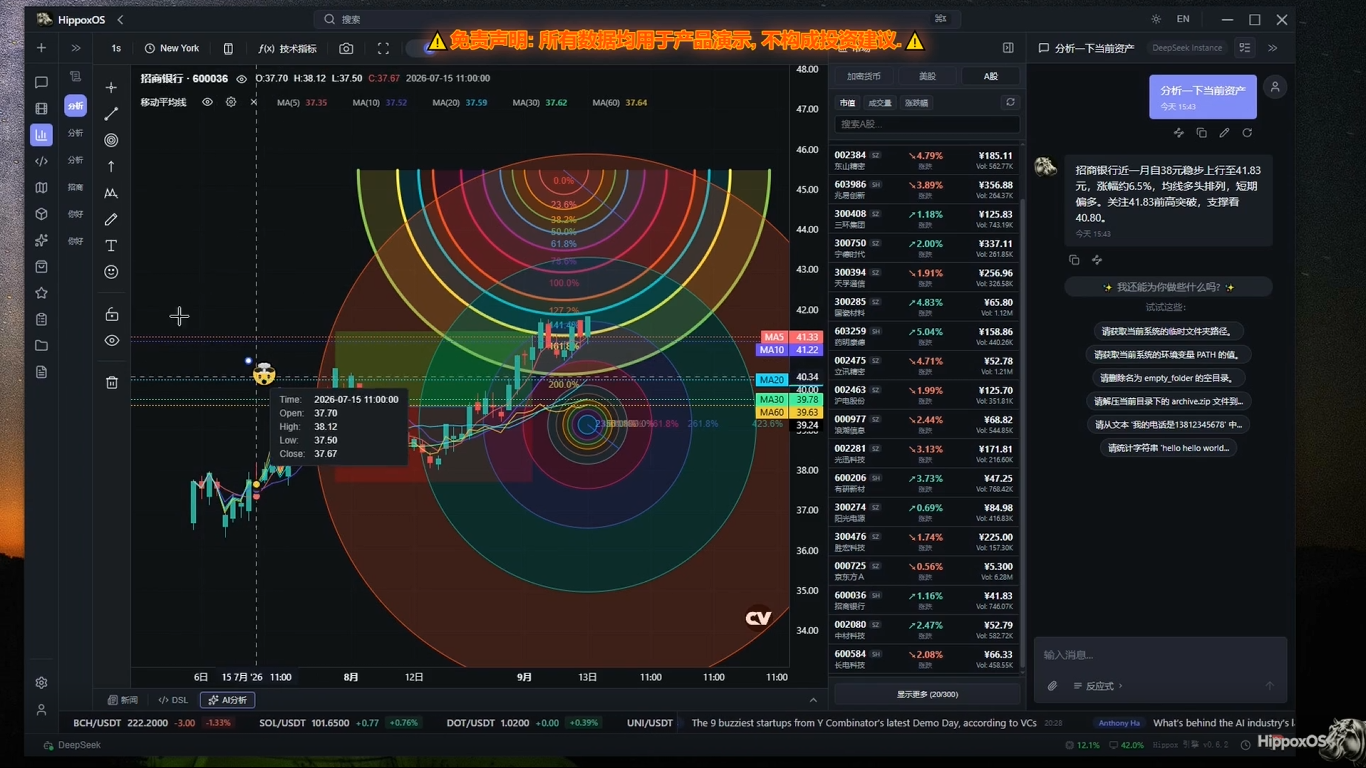Open the New York timezone selector
The image size is (1366, 768).
pyautogui.click(x=172, y=48)
